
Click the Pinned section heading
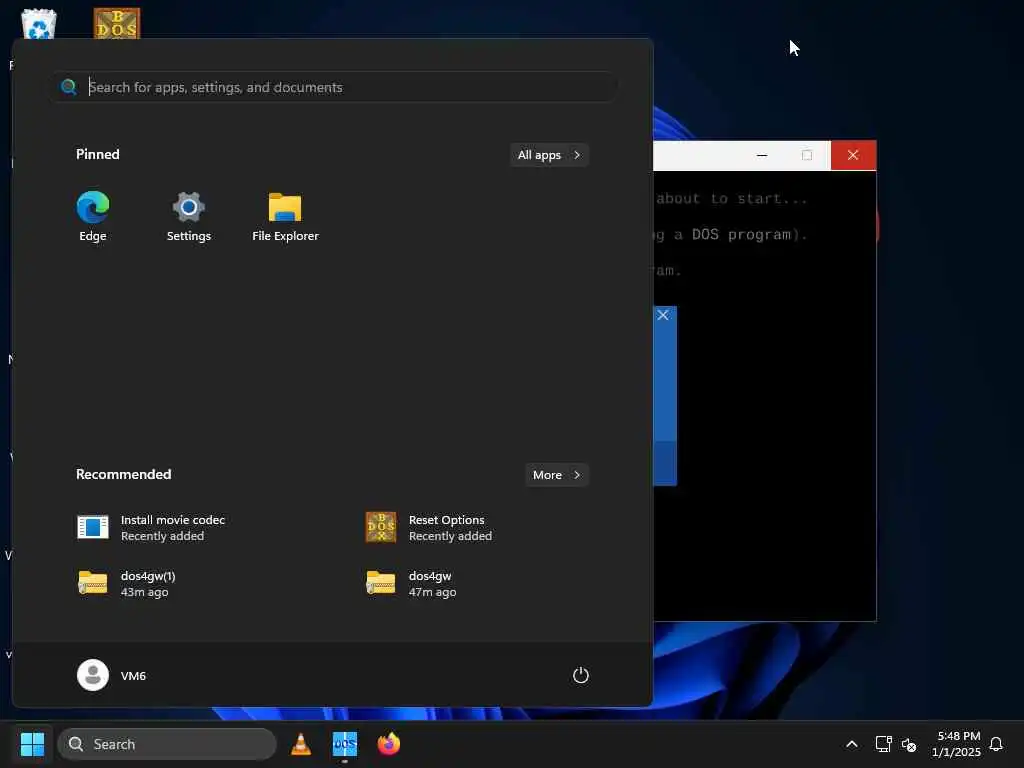point(98,154)
